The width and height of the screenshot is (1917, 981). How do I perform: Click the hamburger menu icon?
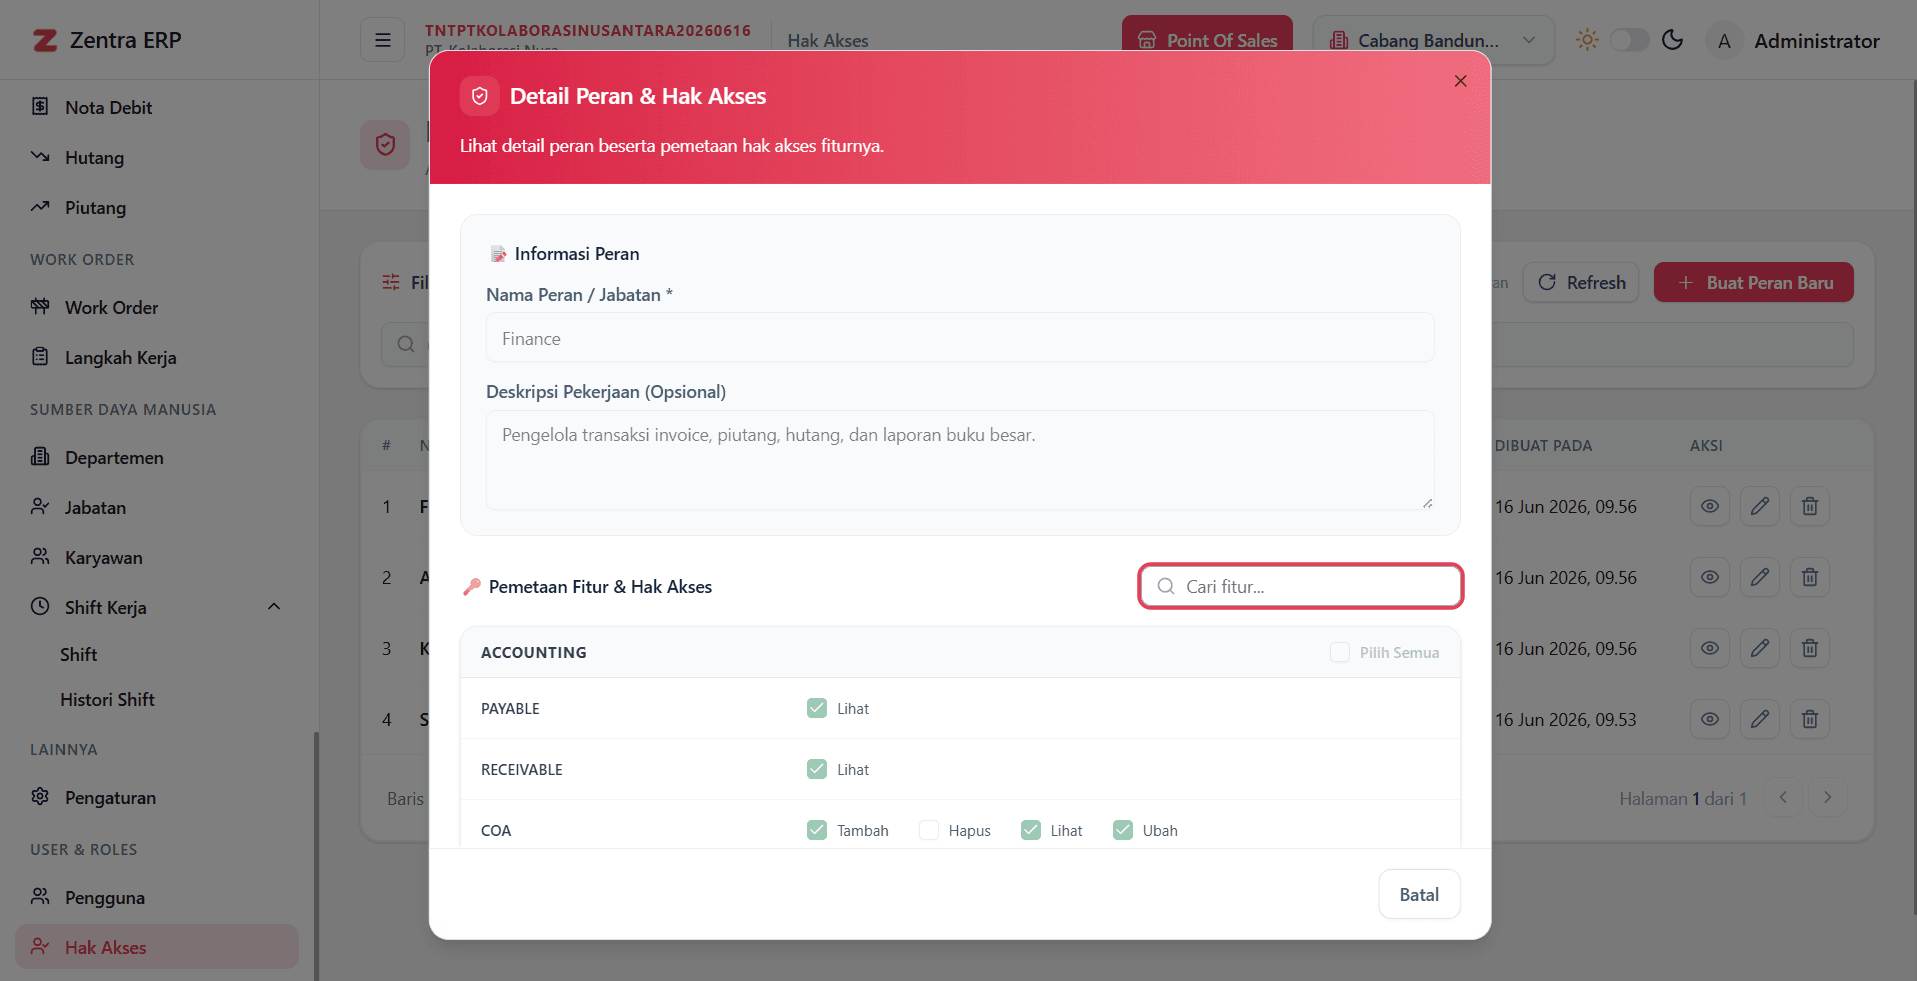click(x=382, y=40)
